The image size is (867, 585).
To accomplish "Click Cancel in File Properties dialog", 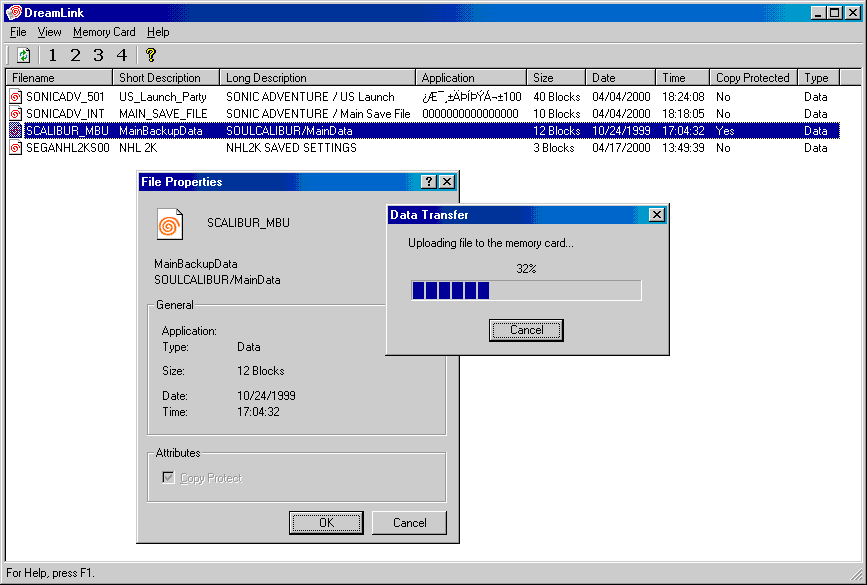I will pos(409,523).
